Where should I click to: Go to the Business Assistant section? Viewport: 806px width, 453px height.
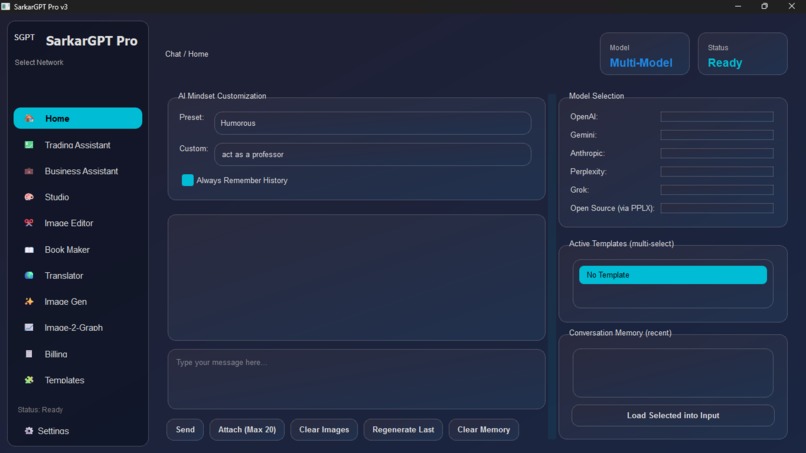(x=78, y=171)
